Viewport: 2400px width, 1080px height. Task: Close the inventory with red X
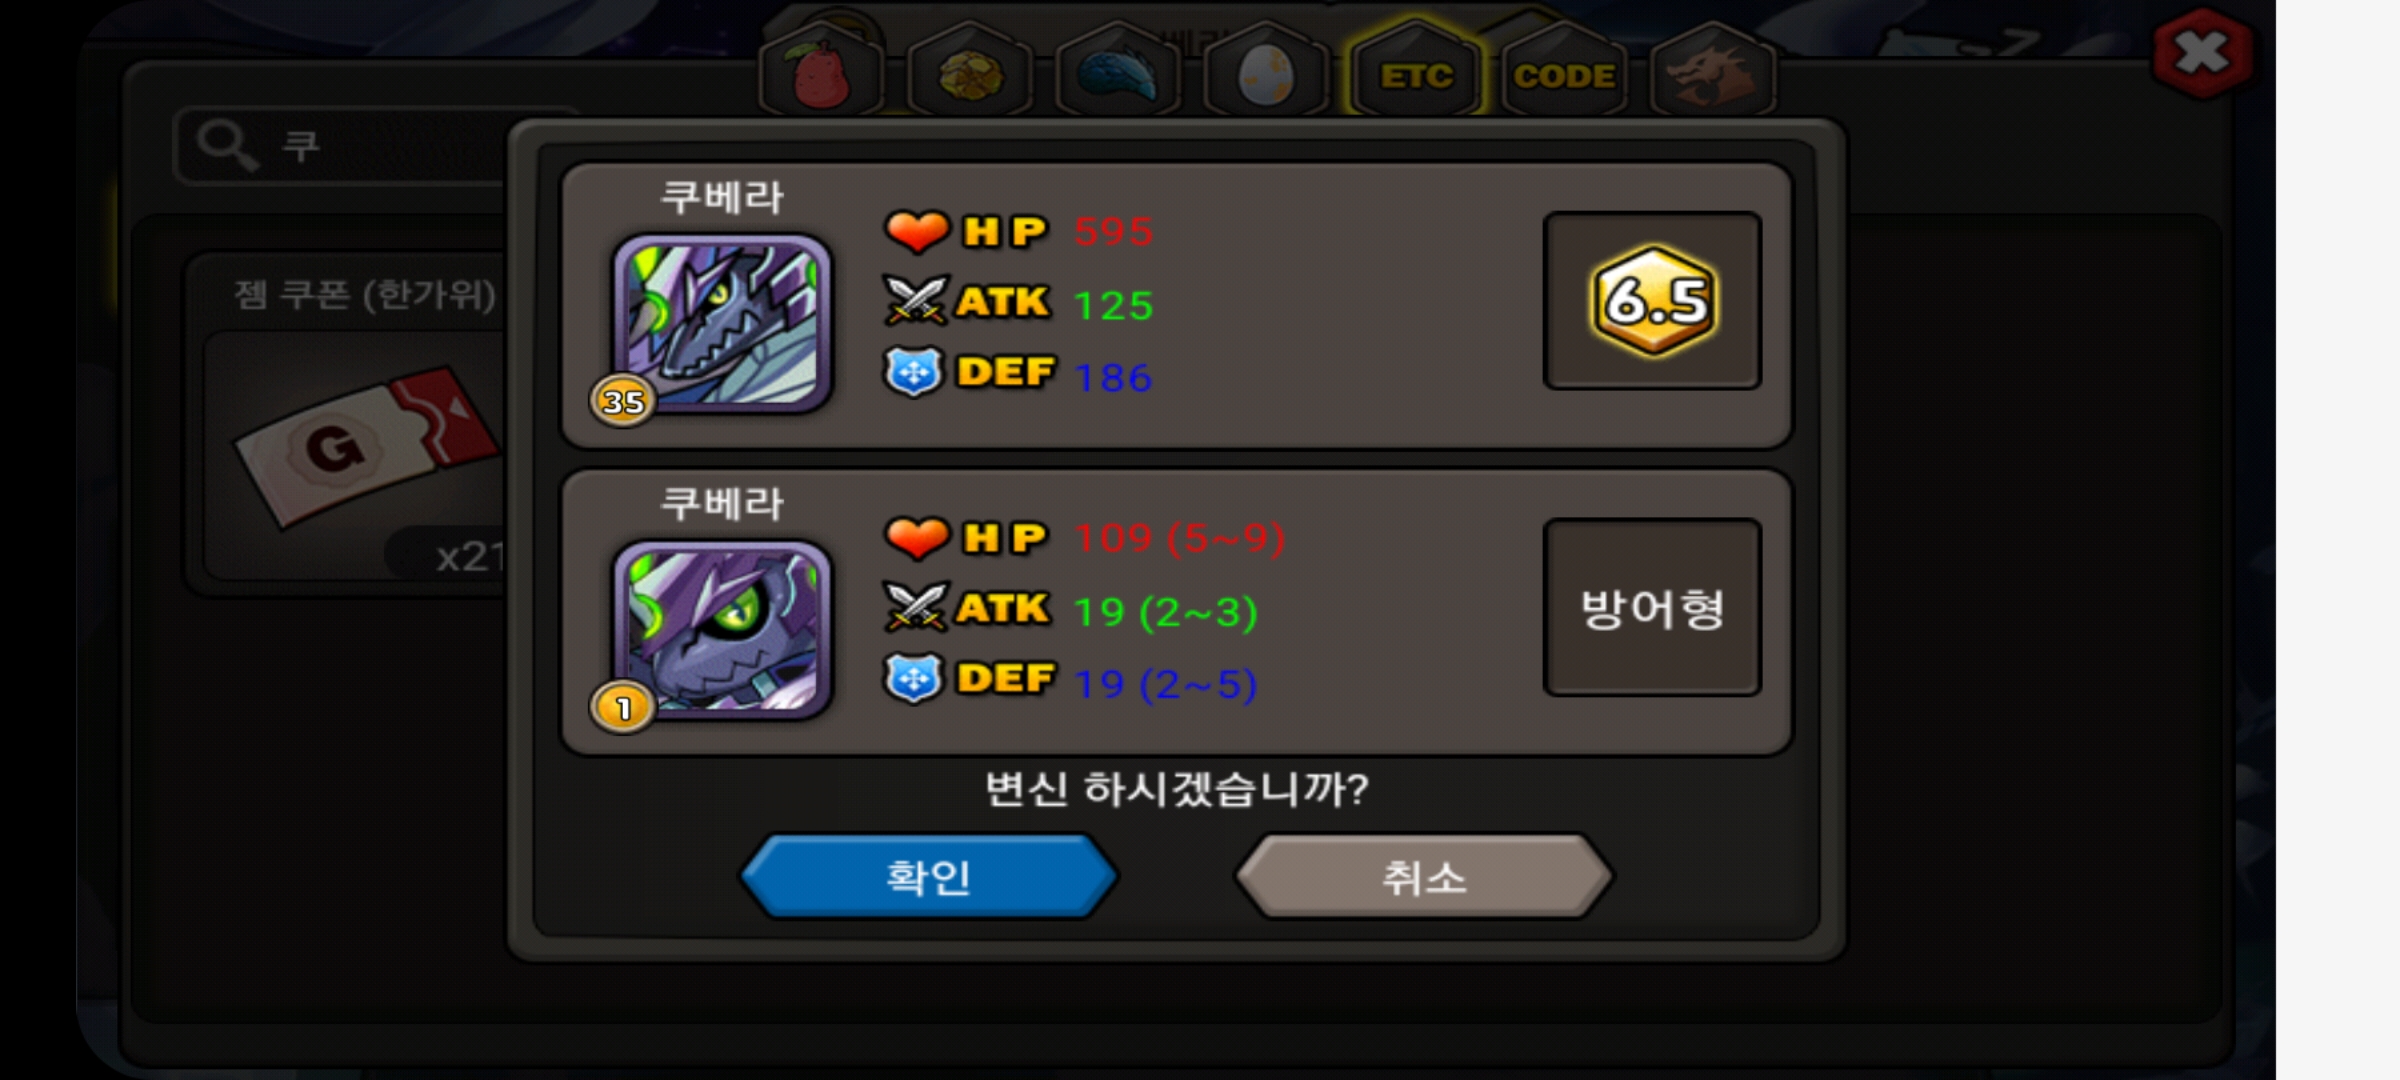(2201, 53)
